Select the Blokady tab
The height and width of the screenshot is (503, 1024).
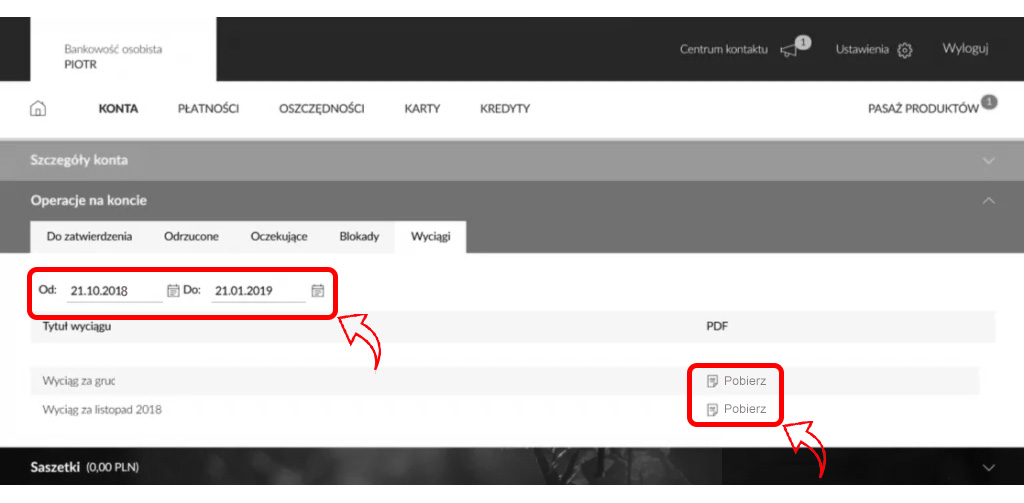pos(359,237)
